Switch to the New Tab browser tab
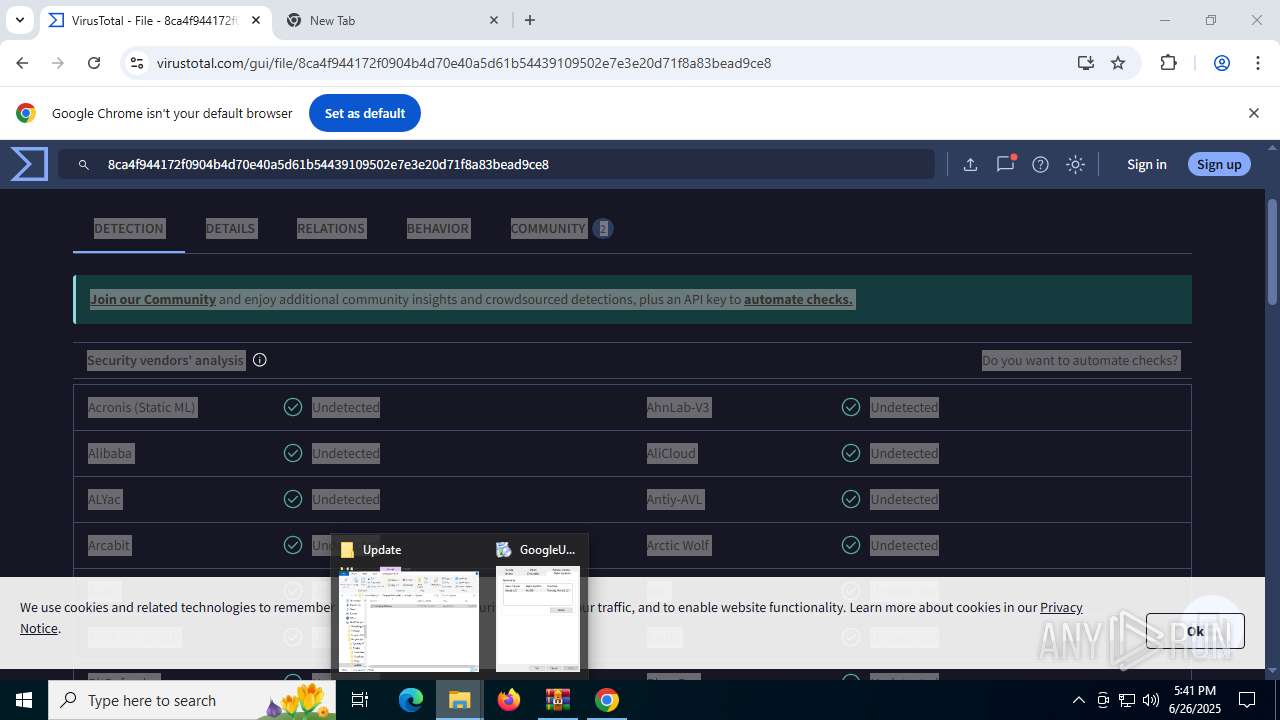Viewport: 1280px width, 720px height. (x=392, y=20)
